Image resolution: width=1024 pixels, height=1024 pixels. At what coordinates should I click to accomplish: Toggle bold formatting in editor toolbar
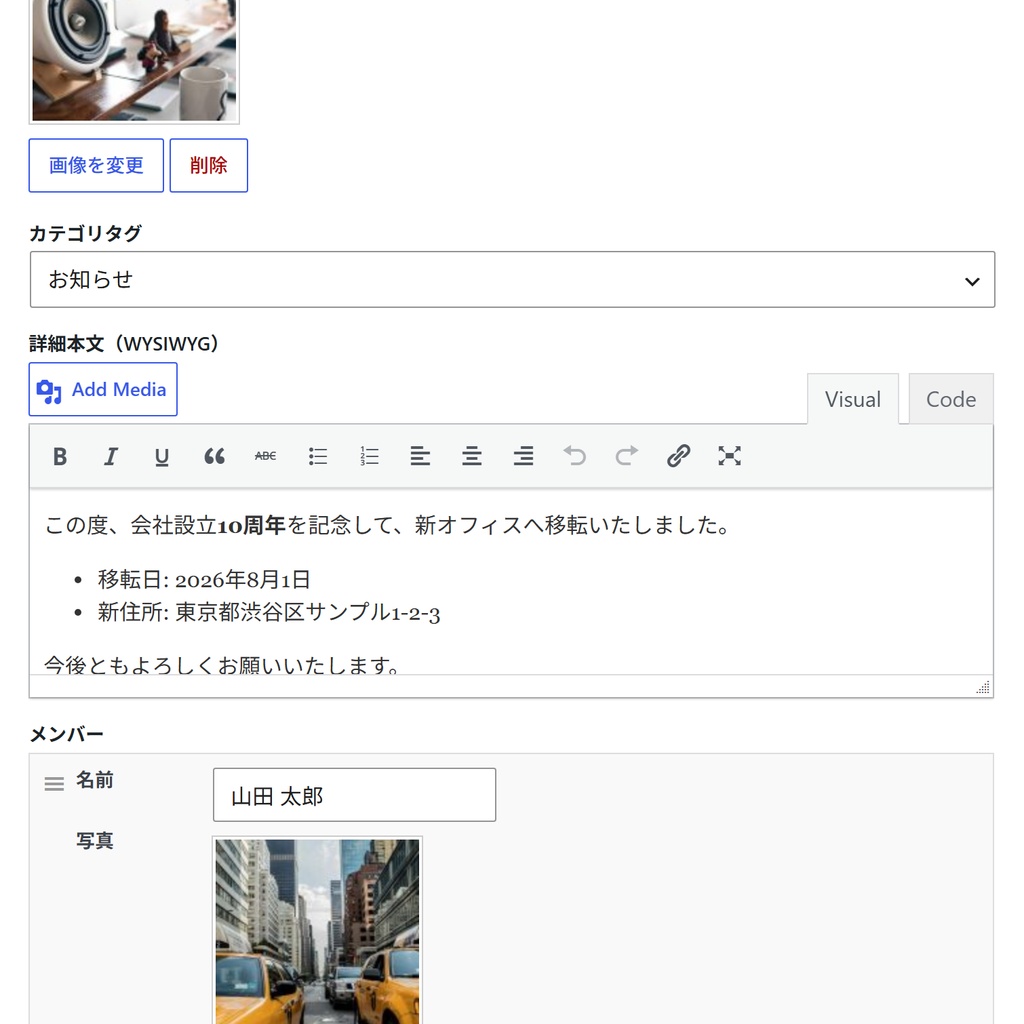(x=60, y=456)
